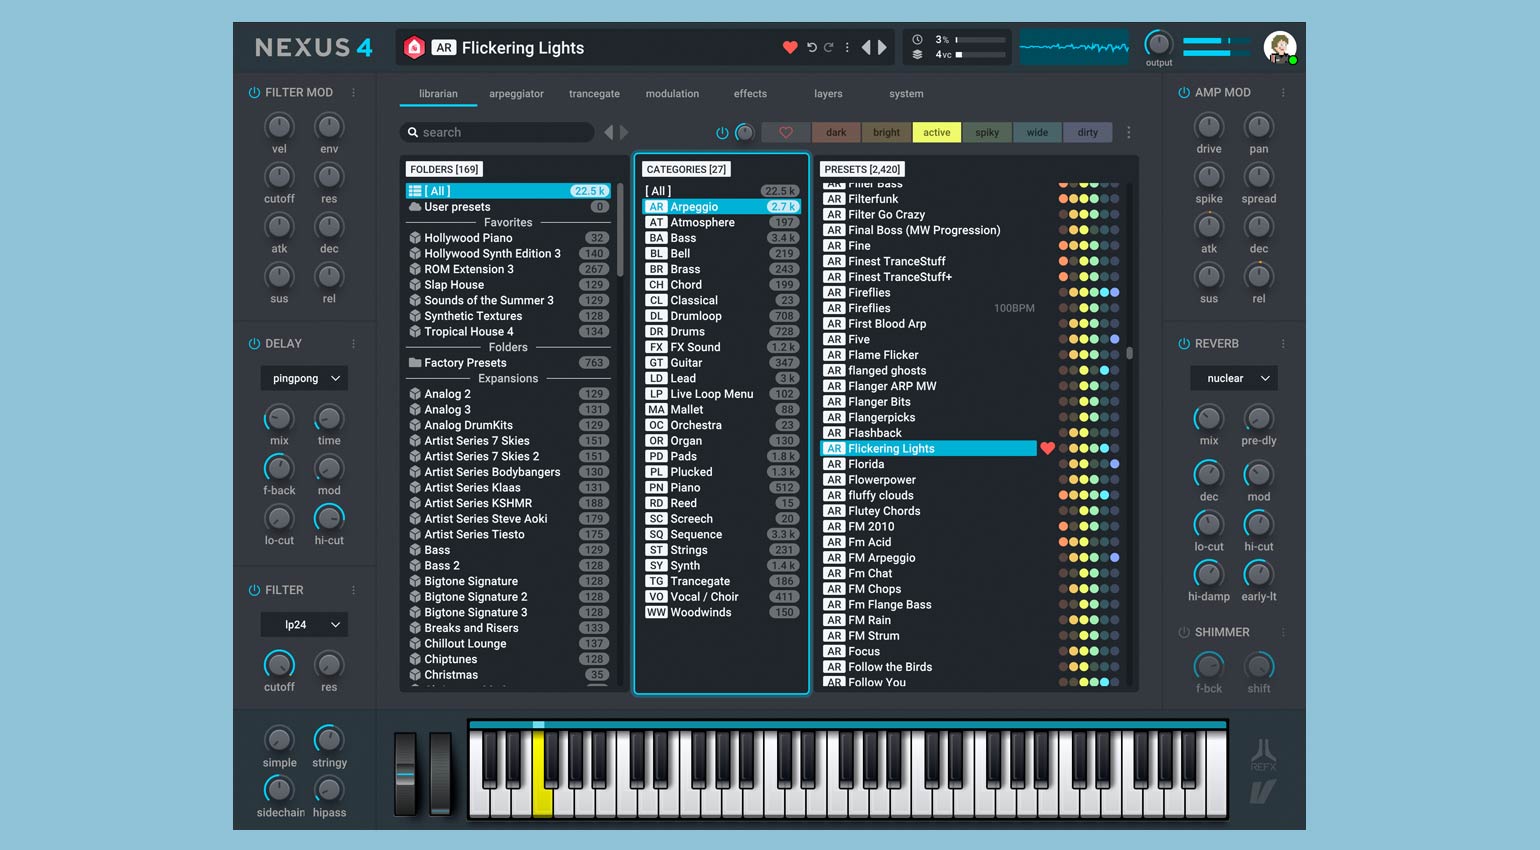Image resolution: width=1540 pixels, height=850 pixels.
Task: Select FM Arpeggio preset
Action: [x=929, y=558]
